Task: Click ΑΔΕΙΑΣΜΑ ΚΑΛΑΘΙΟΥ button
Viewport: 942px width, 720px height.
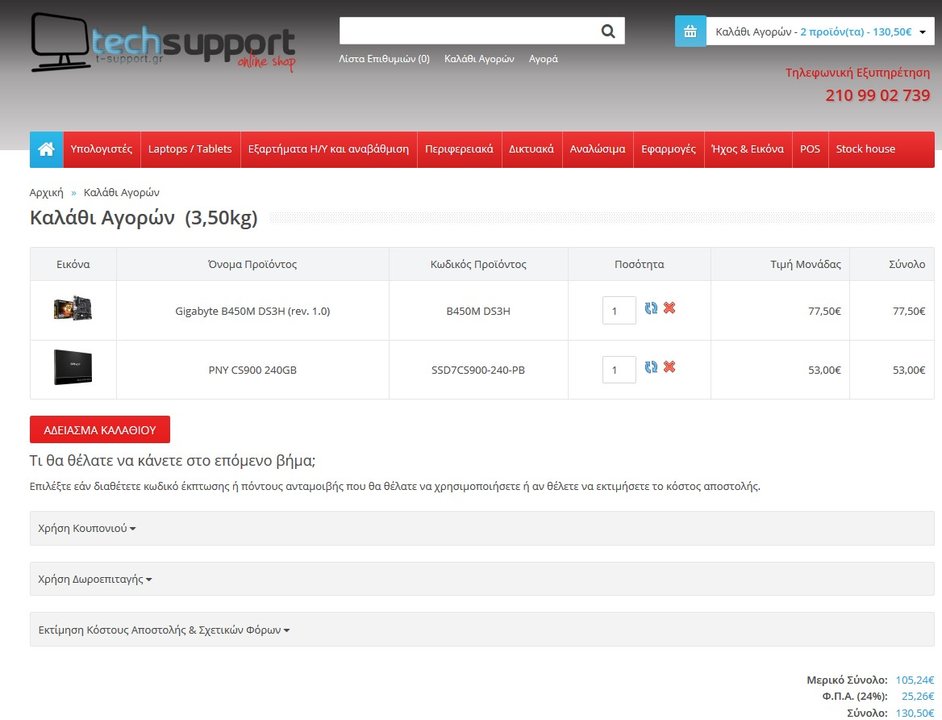Action: click(x=100, y=430)
